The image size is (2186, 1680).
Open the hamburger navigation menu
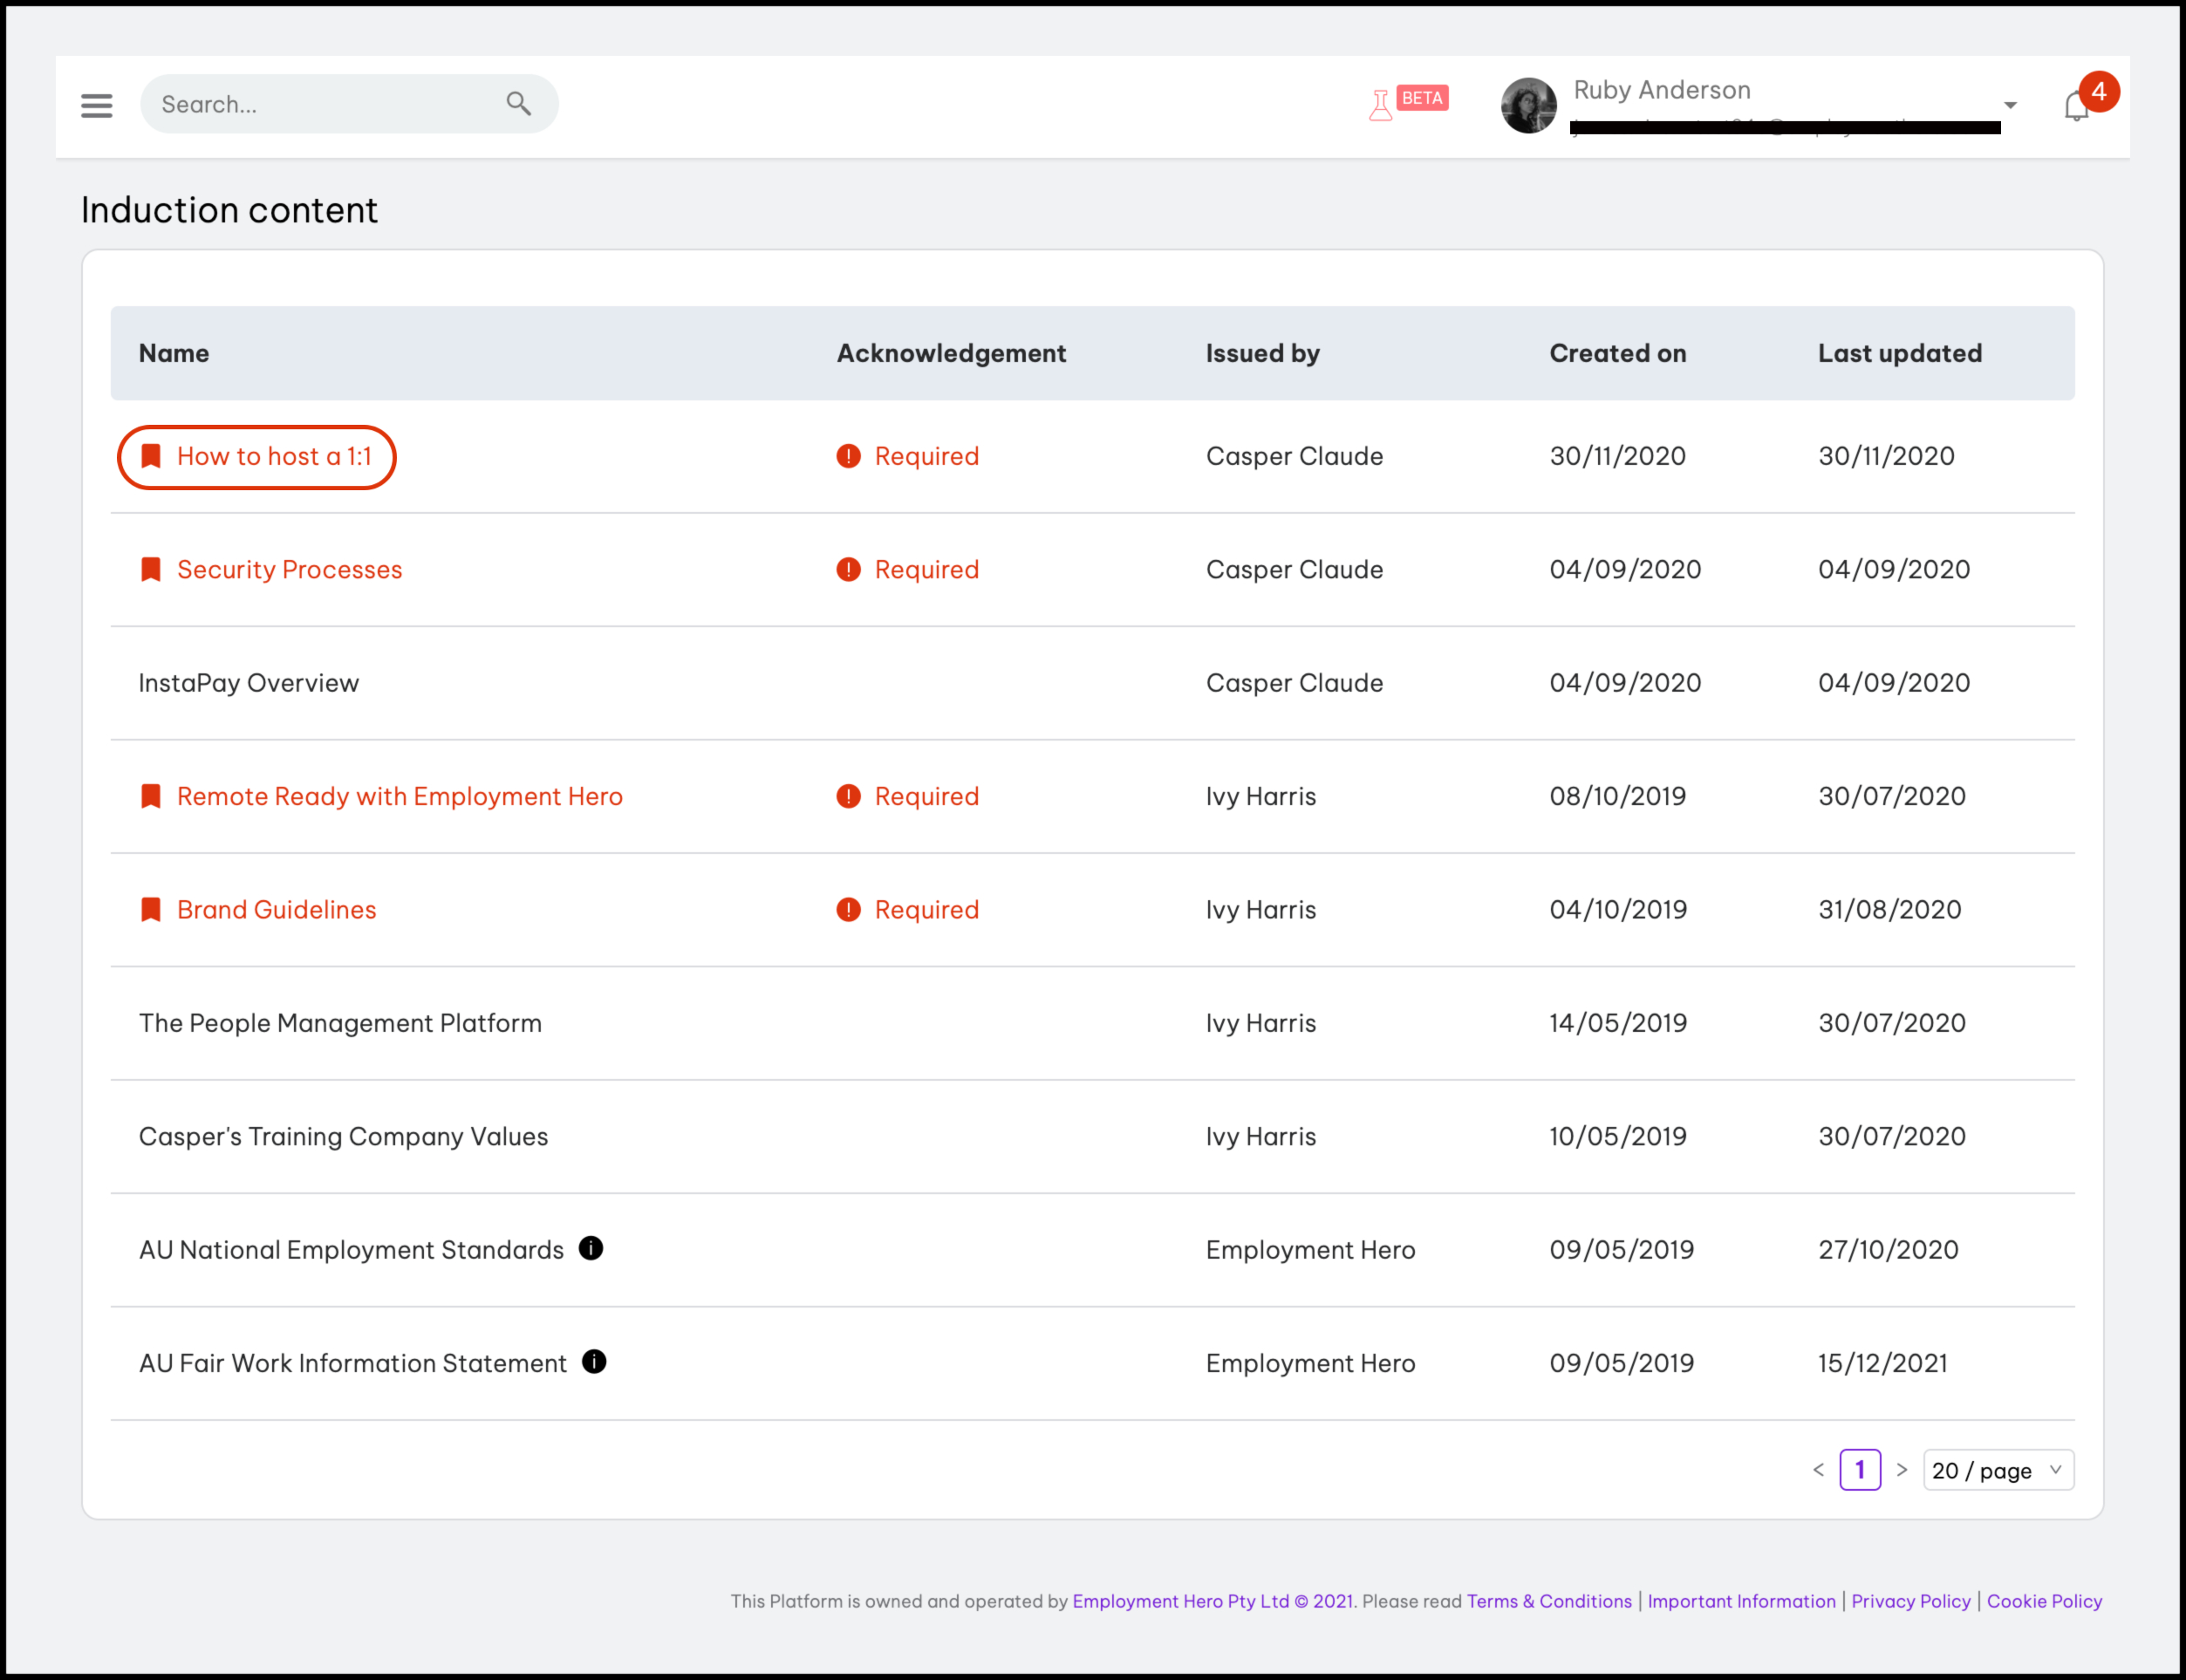[x=96, y=105]
